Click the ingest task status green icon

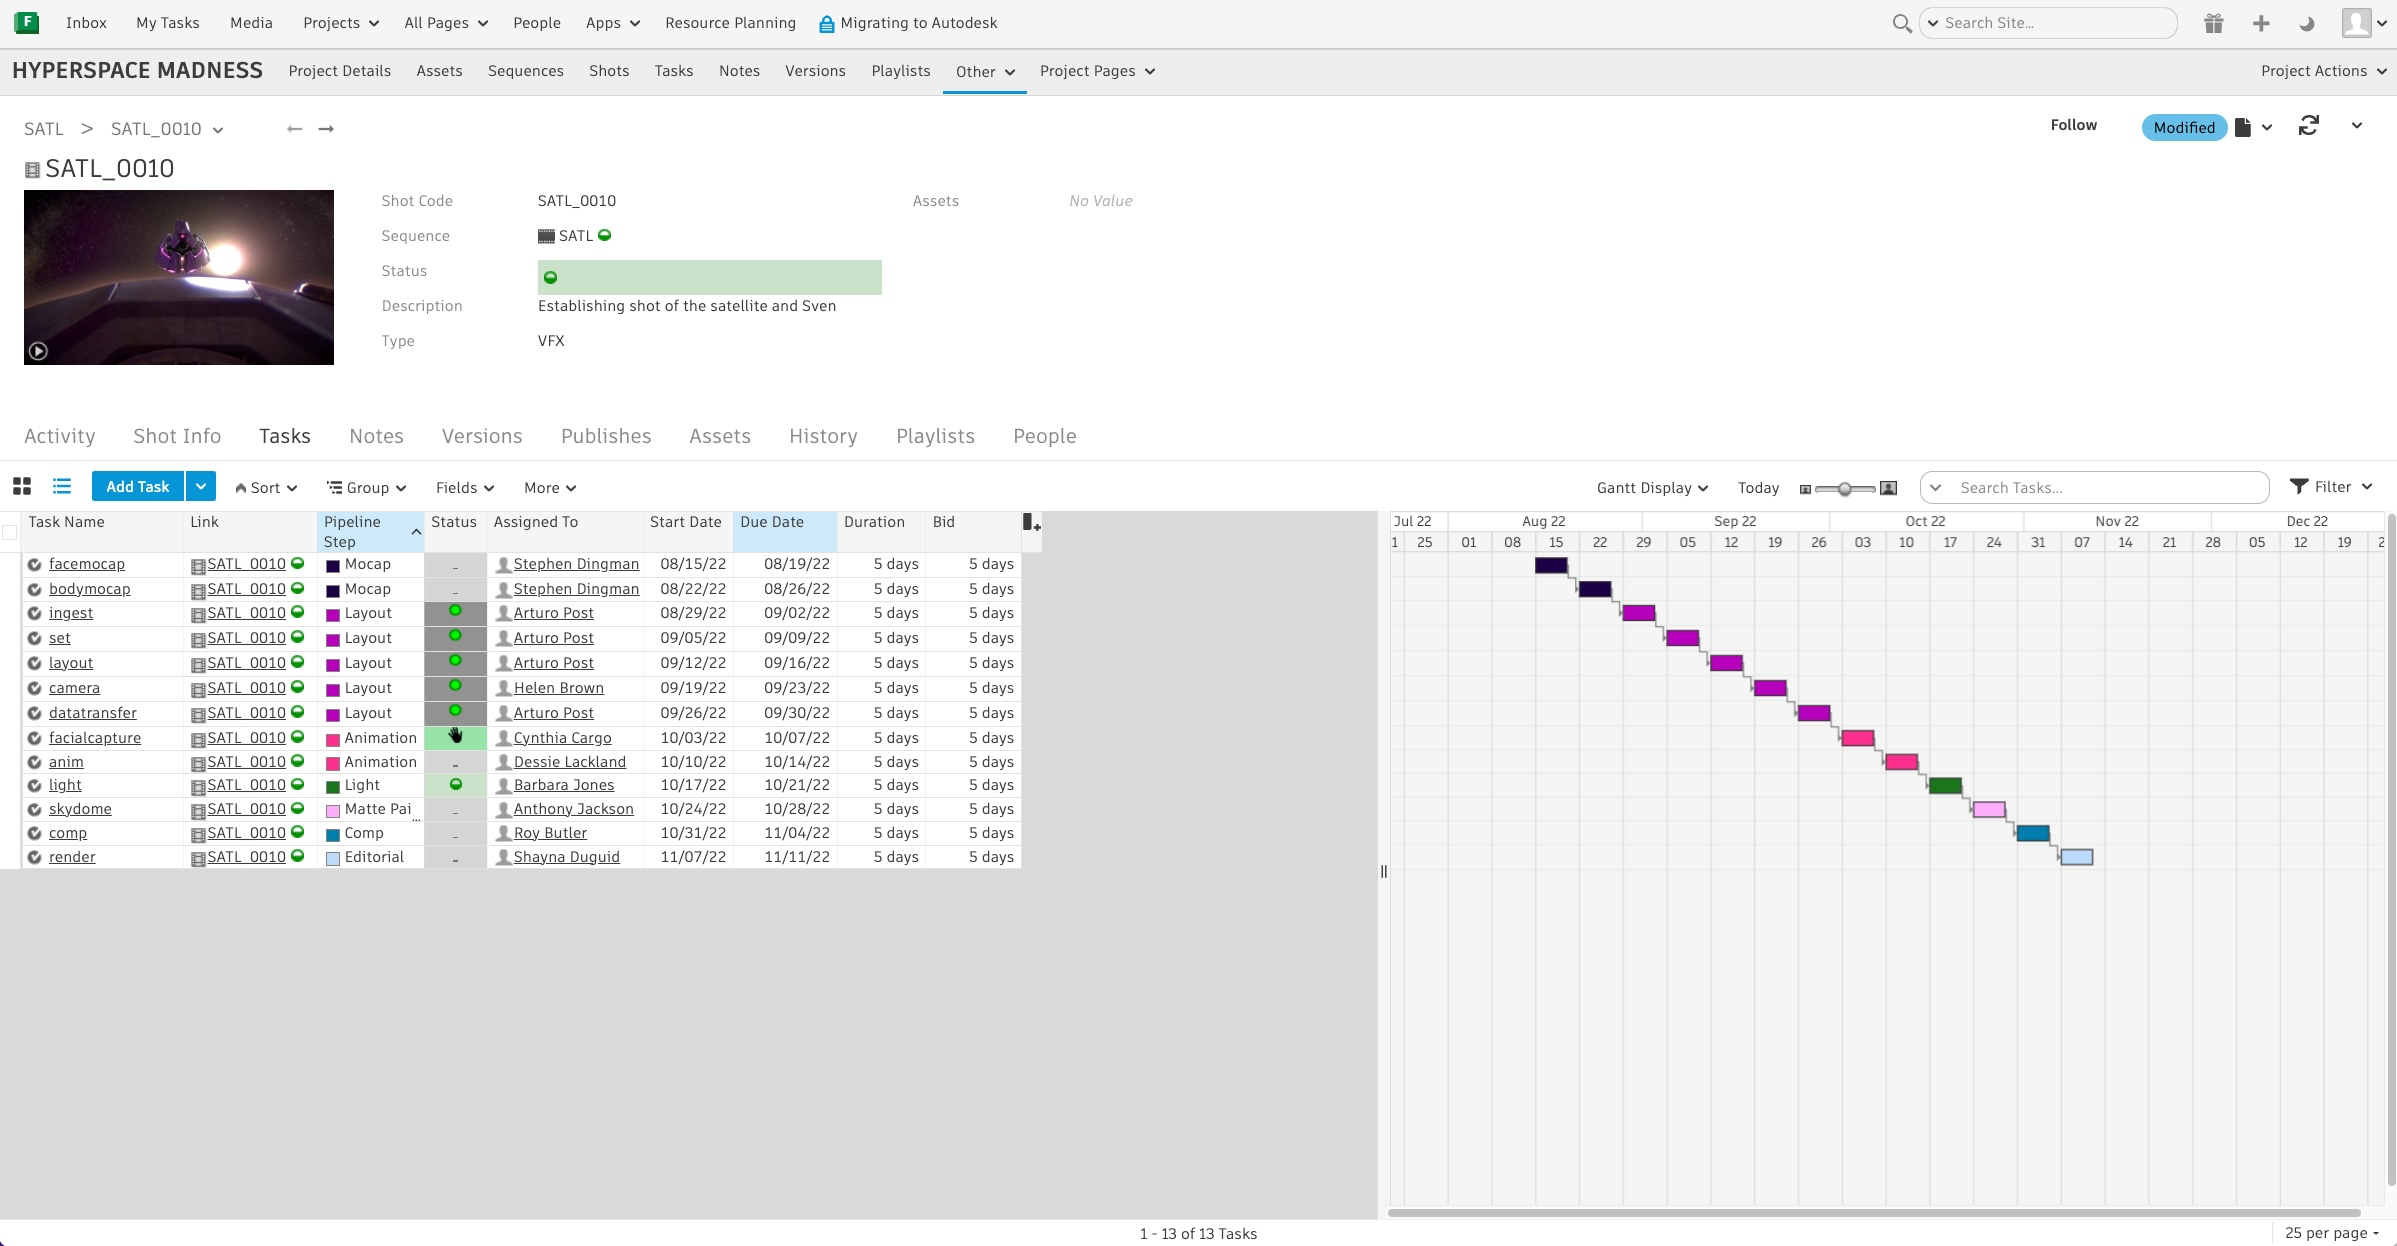(455, 611)
